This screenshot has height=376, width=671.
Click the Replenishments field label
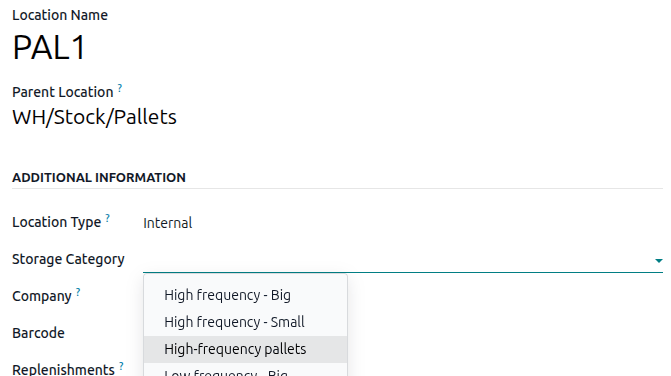click(x=63, y=370)
